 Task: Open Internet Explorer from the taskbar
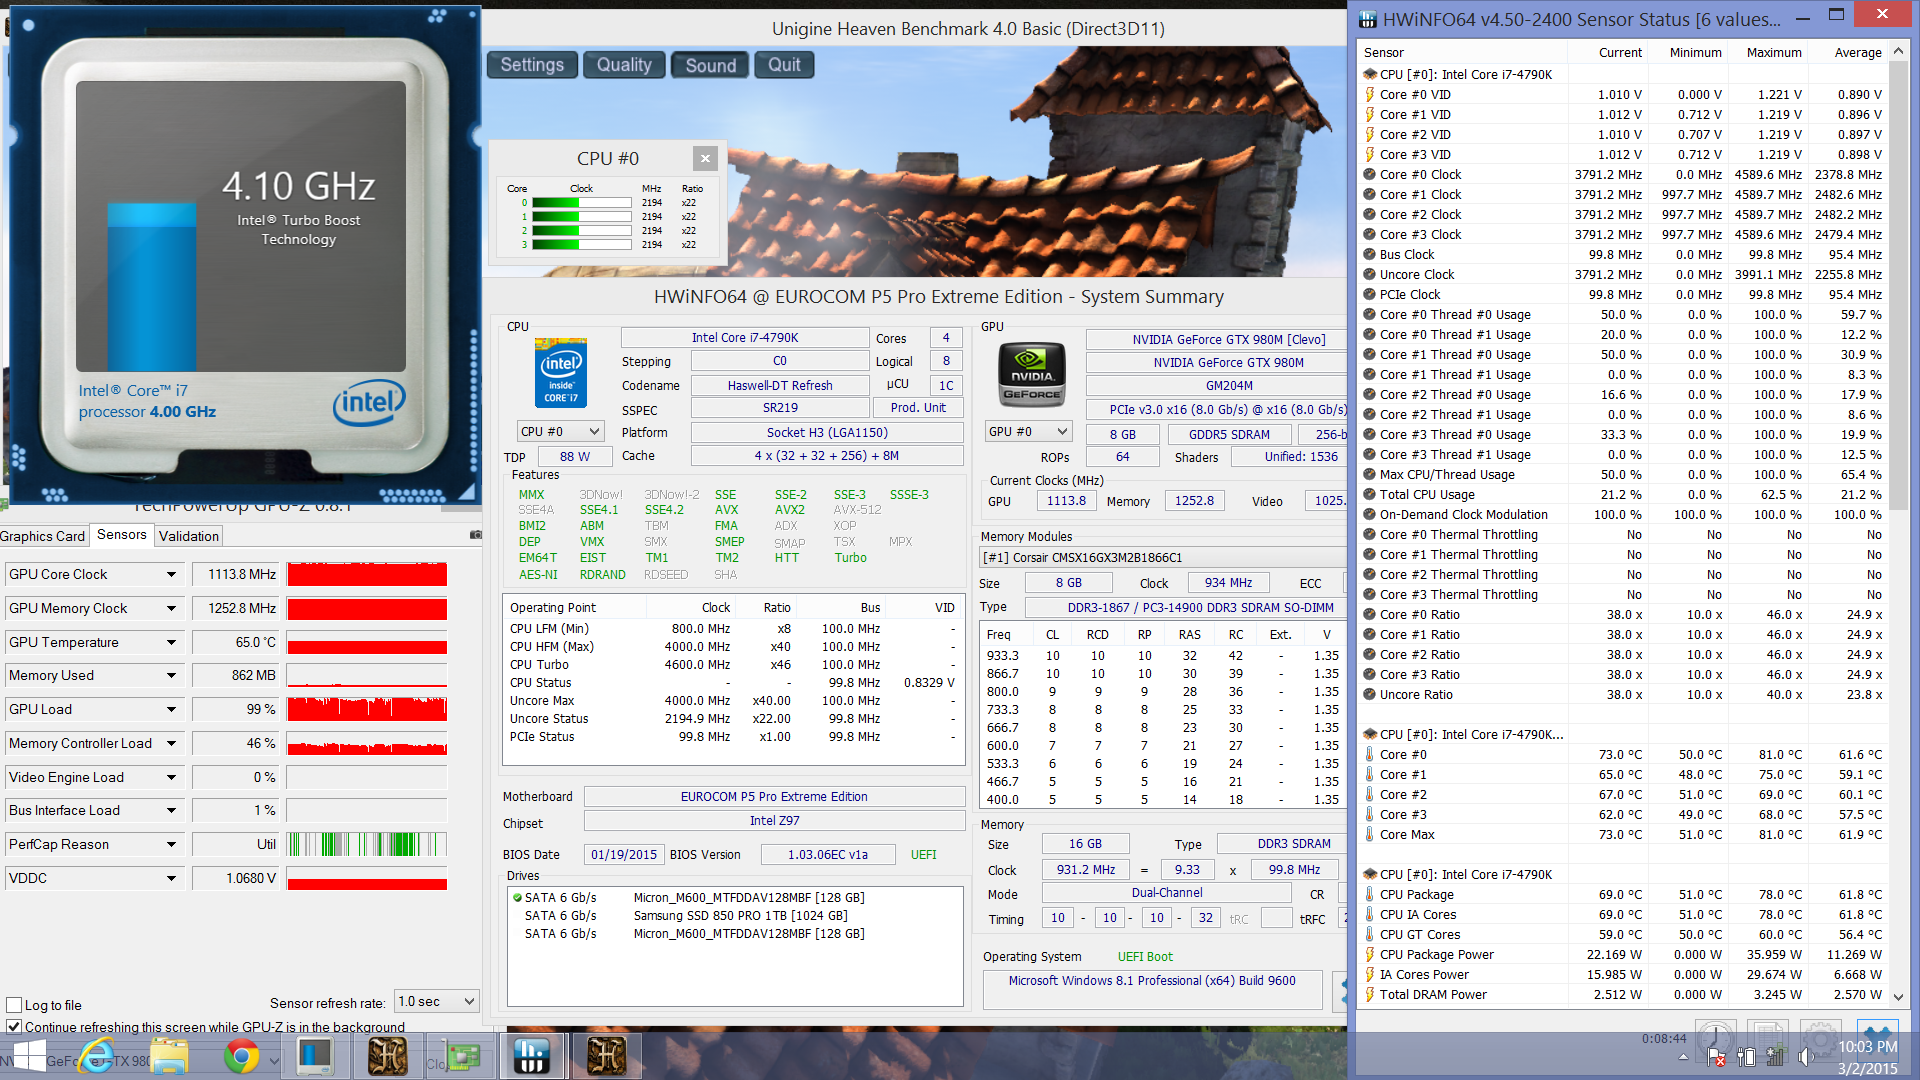pos(97,1056)
